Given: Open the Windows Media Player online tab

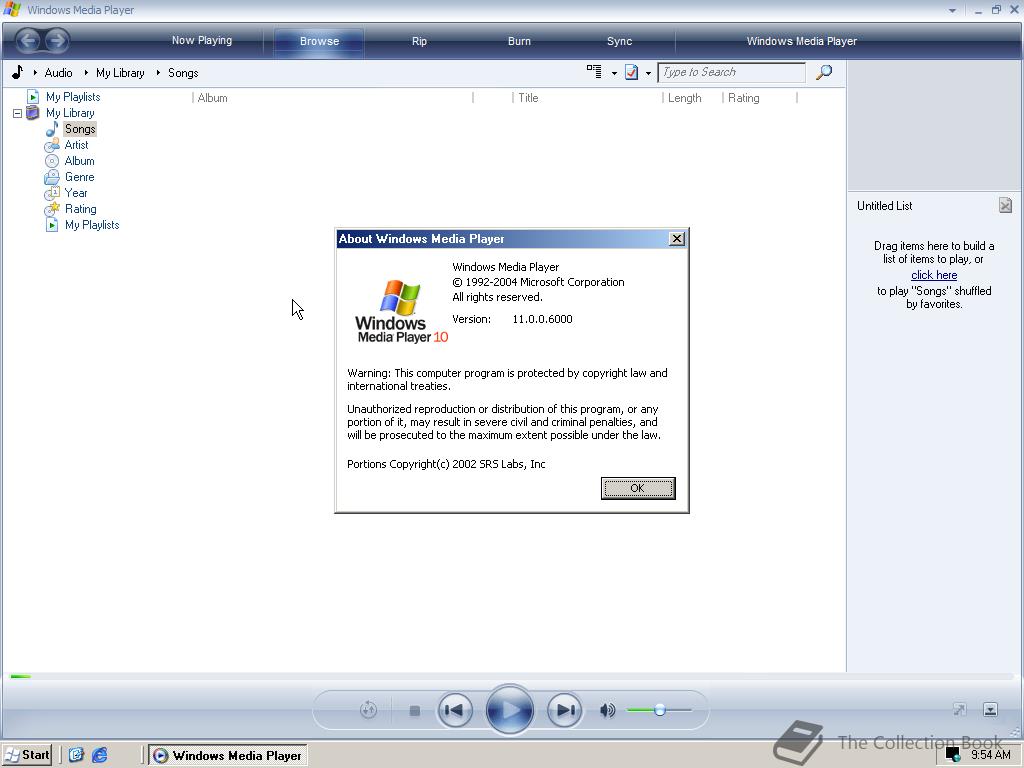Looking at the screenshot, I should click(801, 41).
